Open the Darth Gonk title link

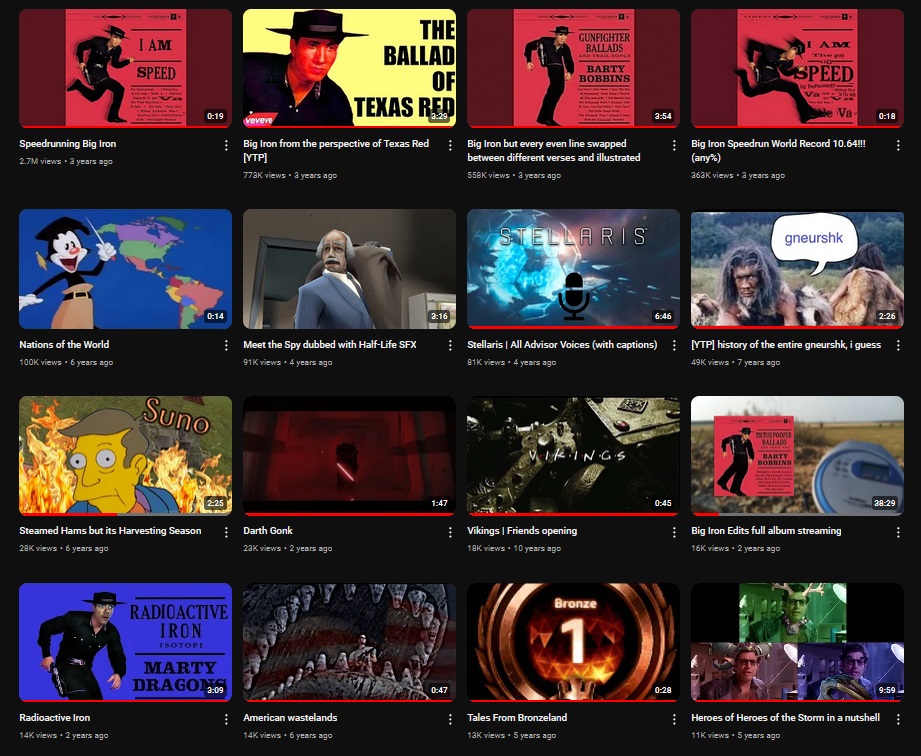click(x=268, y=530)
